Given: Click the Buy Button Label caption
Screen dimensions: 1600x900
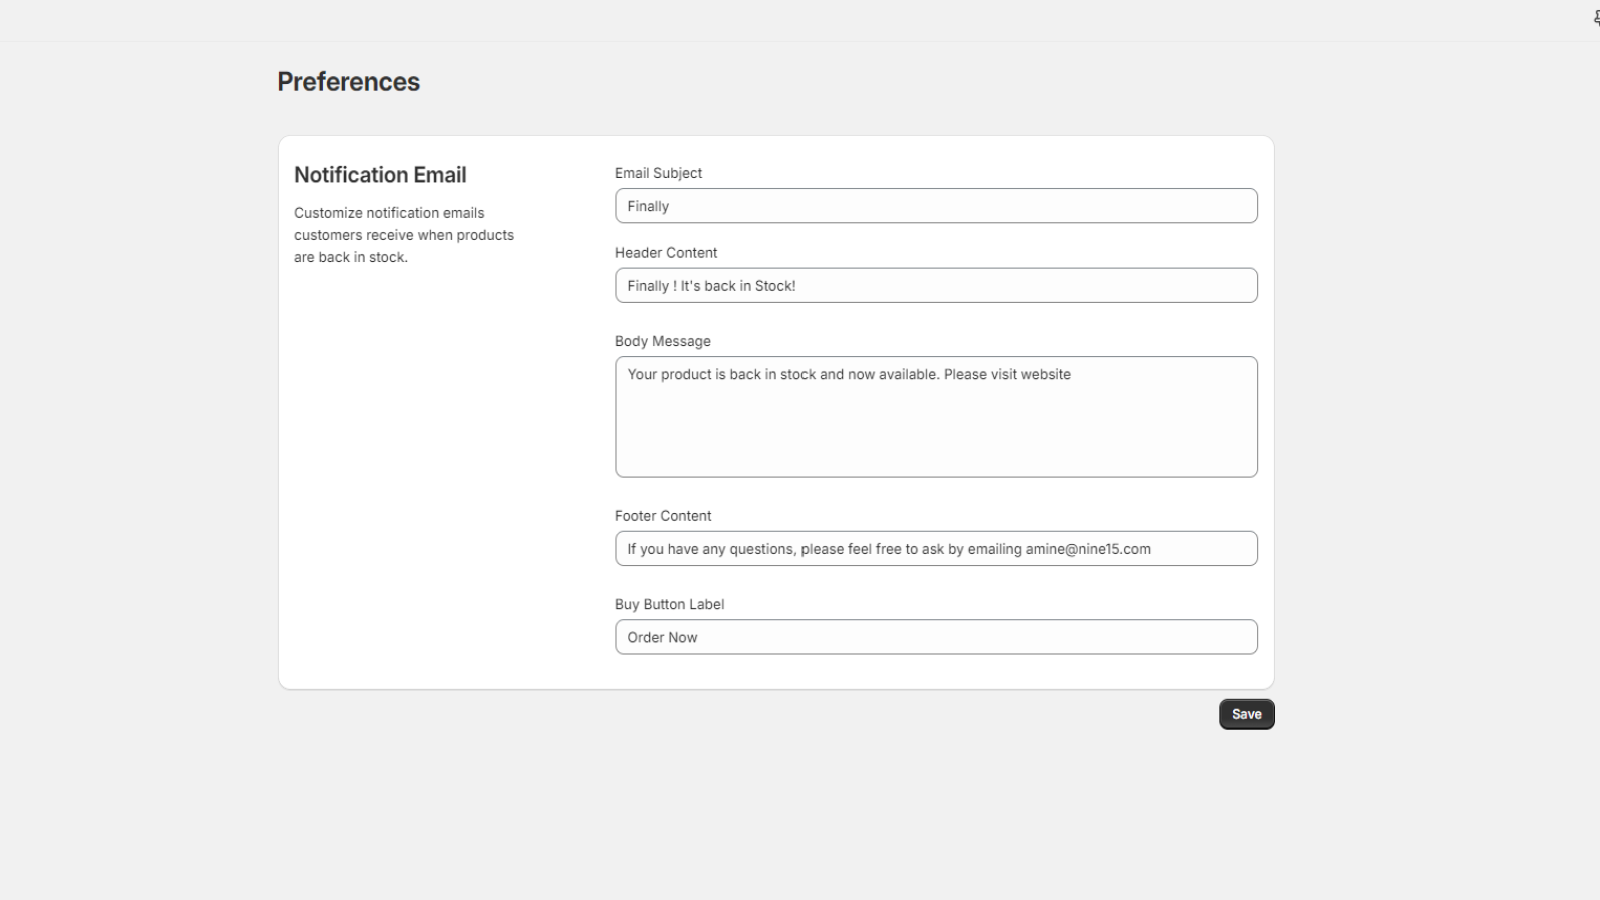Looking at the screenshot, I should [x=669, y=604].
